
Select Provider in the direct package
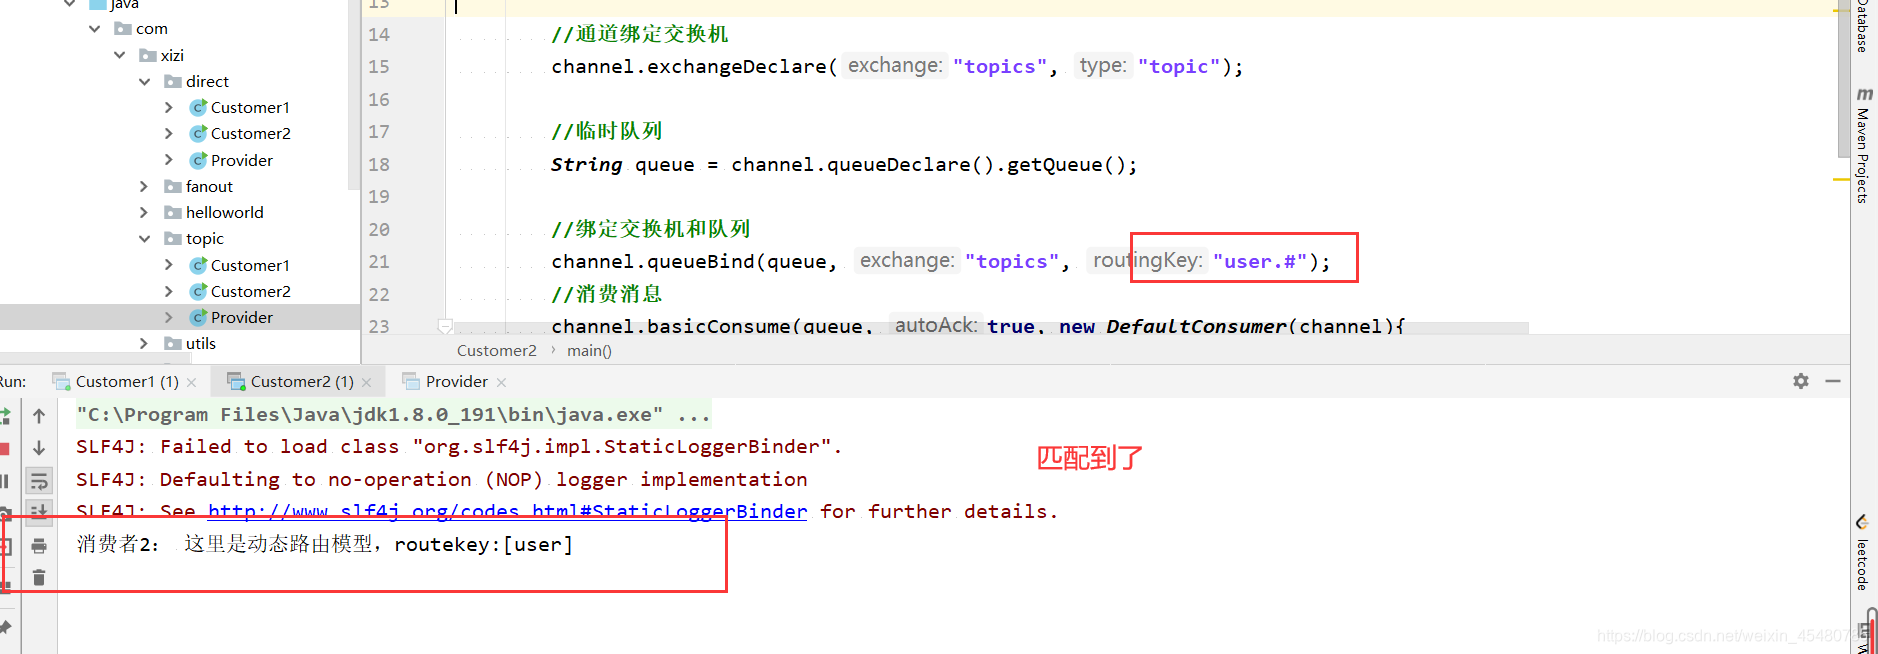[241, 160]
